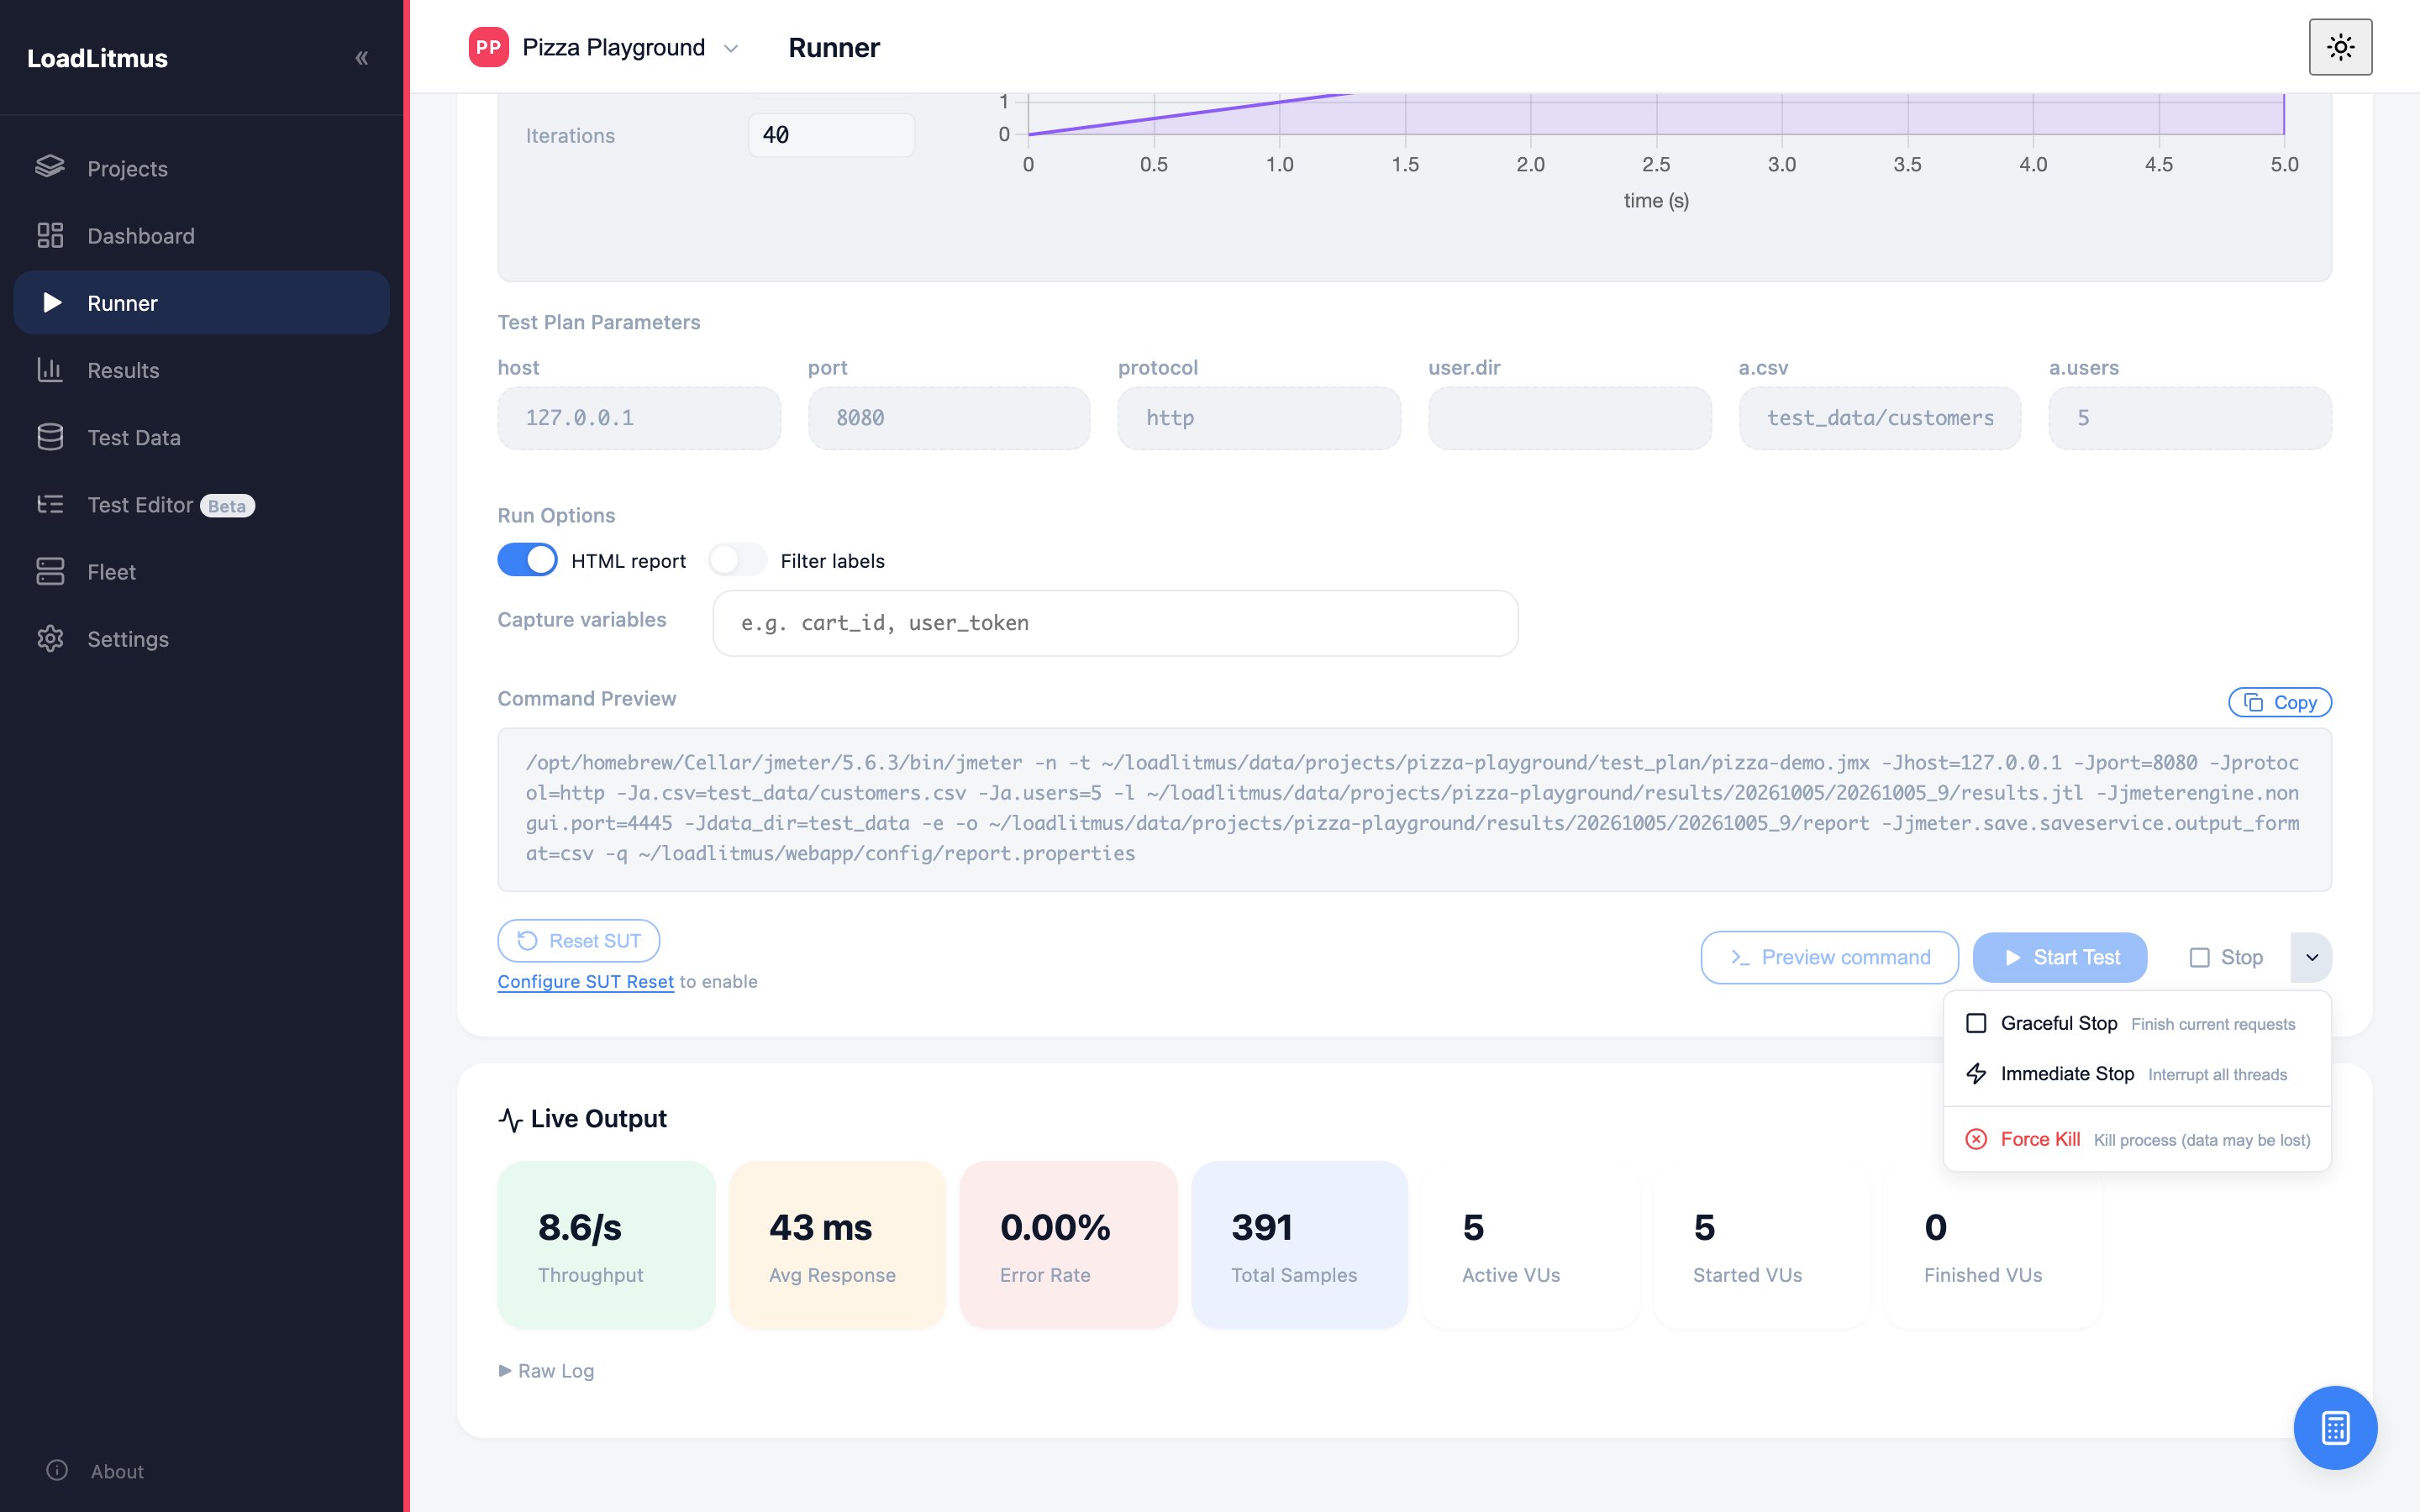The height and width of the screenshot is (1512, 2420).
Task: Click the PP project avatar badge
Action: click(488, 47)
